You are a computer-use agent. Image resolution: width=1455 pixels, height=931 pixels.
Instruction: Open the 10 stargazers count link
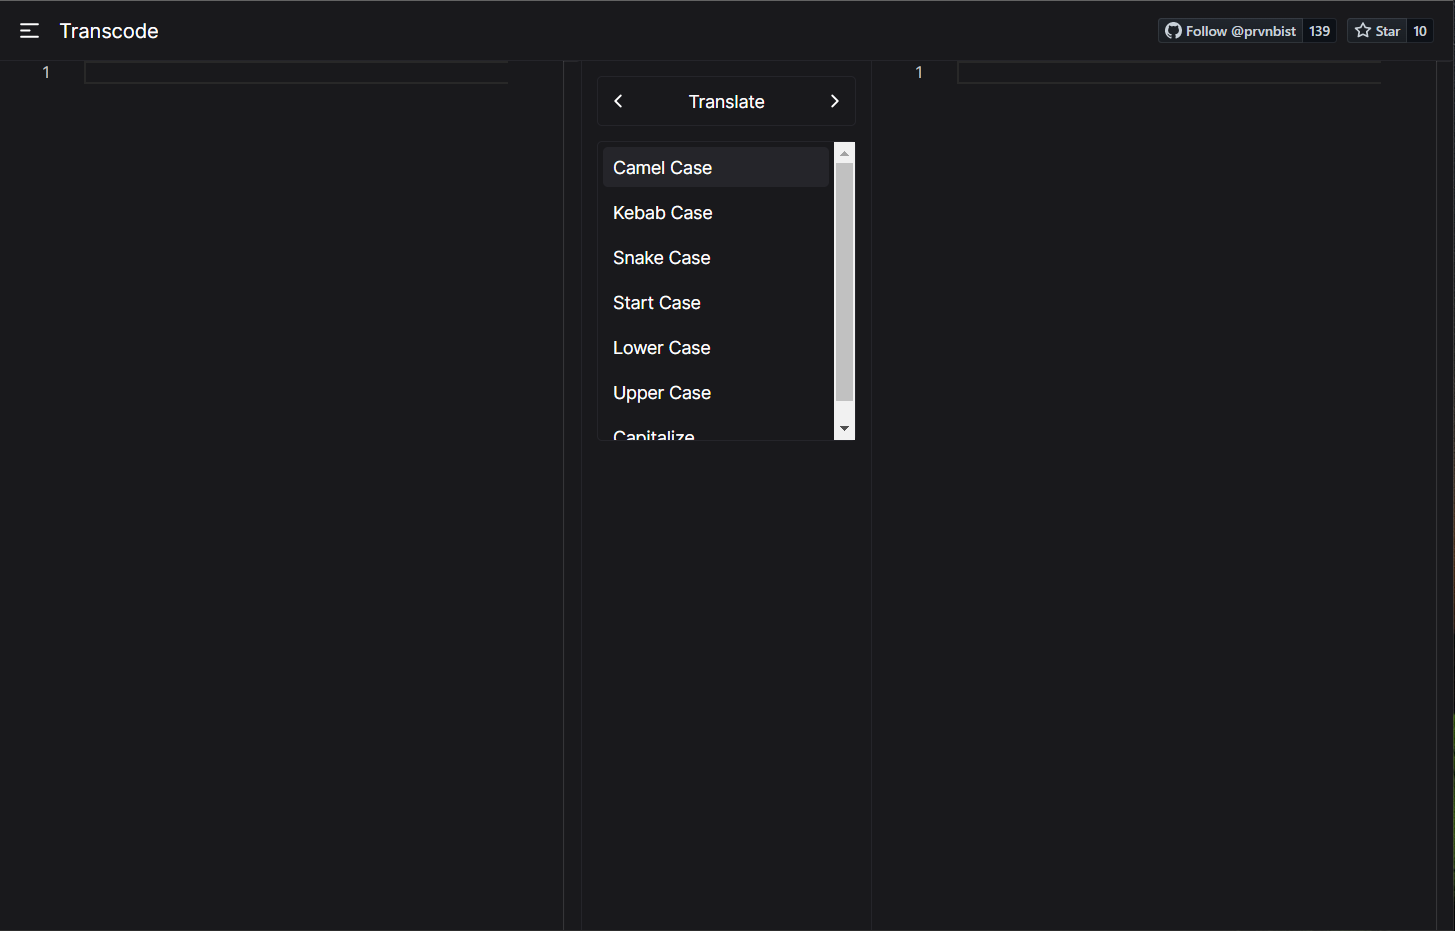[1419, 31]
